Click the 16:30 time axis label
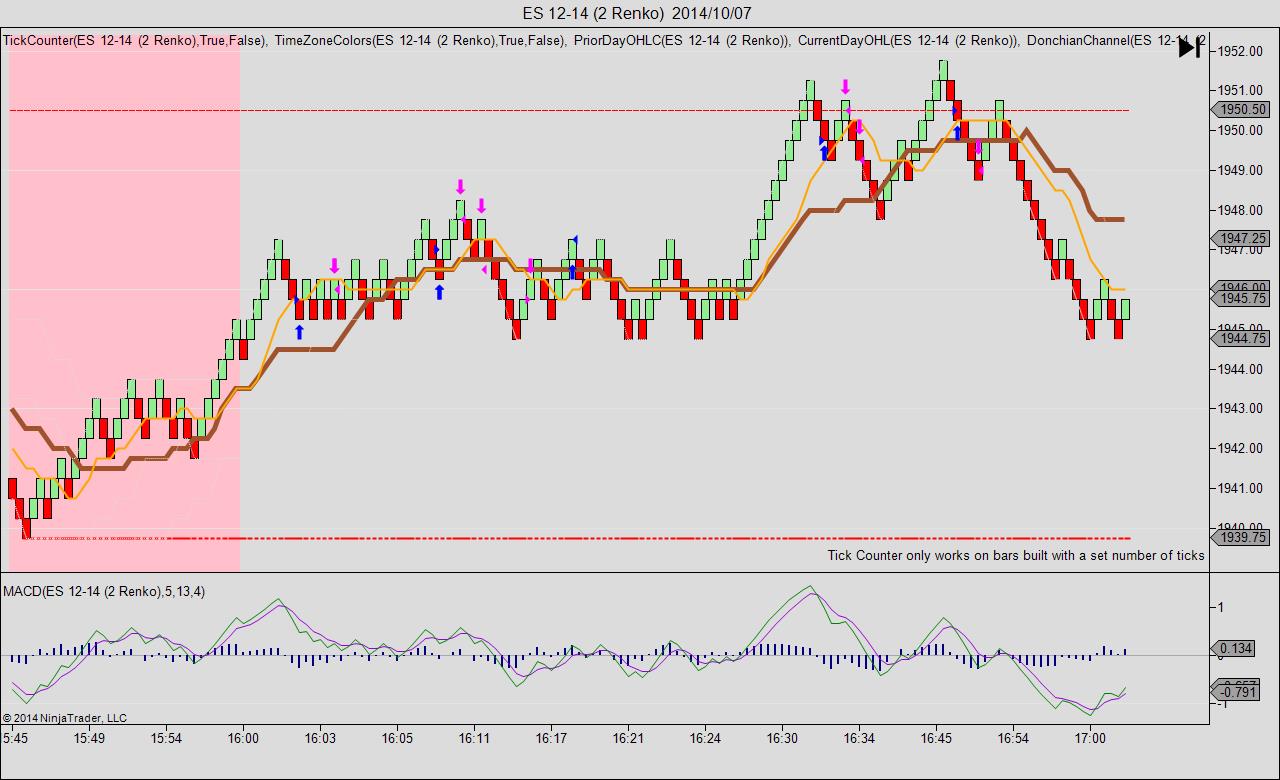Image resolution: width=1280 pixels, height=780 pixels. 782,738
